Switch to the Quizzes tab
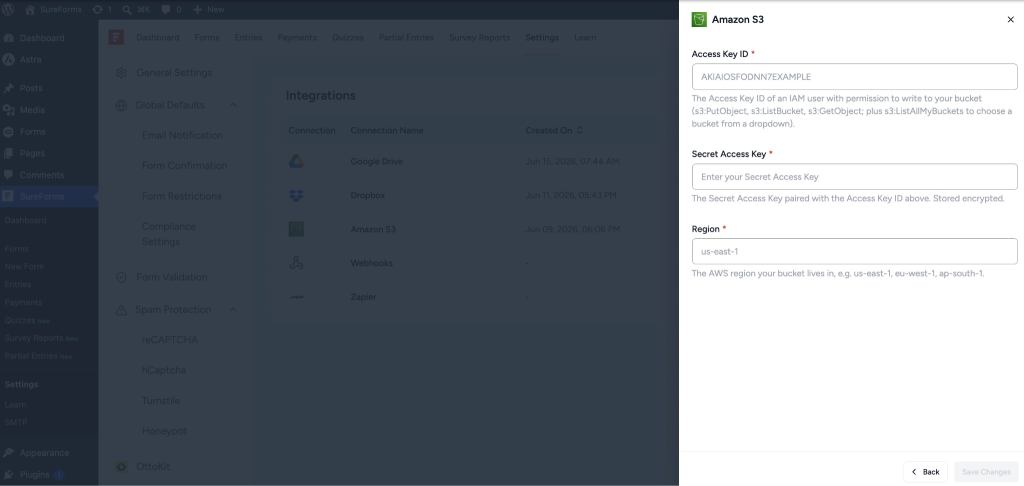The height and width of the screenshot is (486, 1024). click(348, 37)
